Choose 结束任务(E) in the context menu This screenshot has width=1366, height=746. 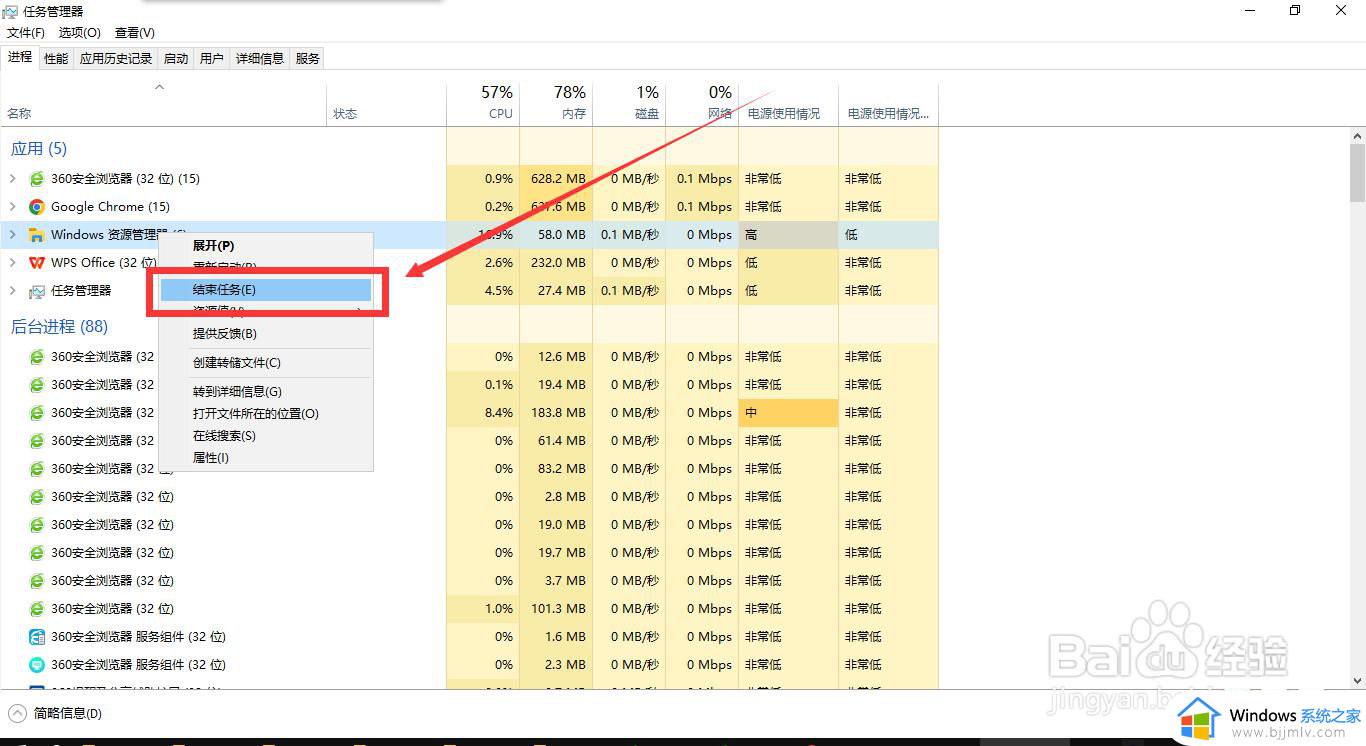click(267, 289)
